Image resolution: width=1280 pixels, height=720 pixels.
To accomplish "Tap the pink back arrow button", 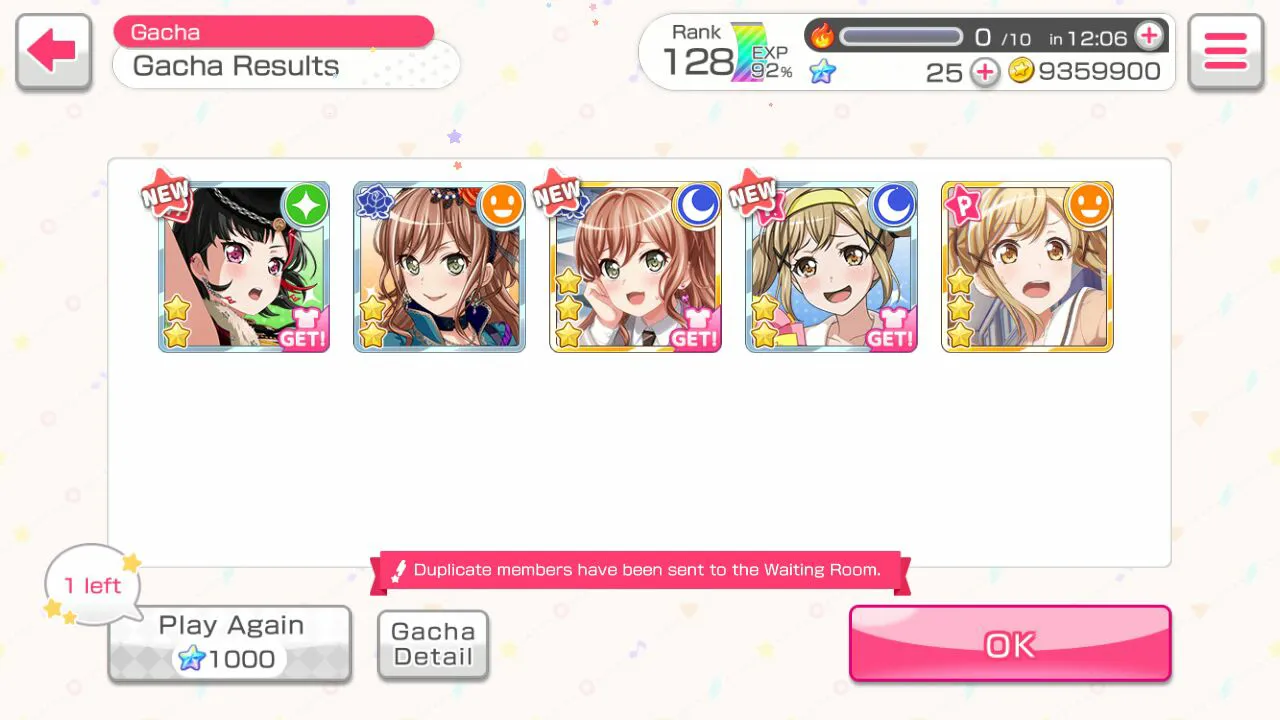I will [54, 52].
